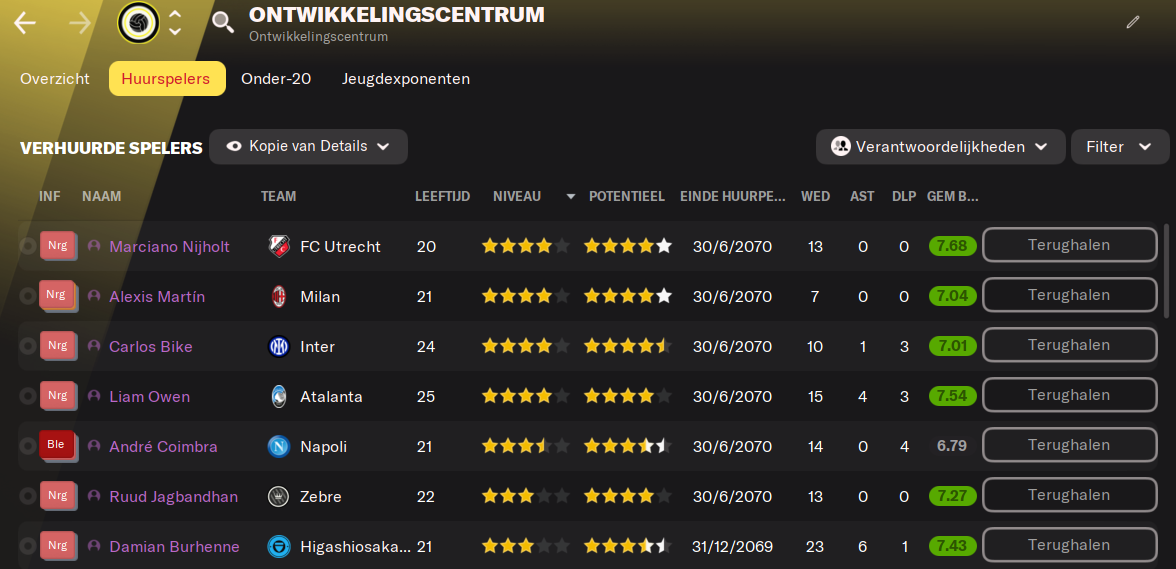Click the Napoli club logo

coord(278,446)
